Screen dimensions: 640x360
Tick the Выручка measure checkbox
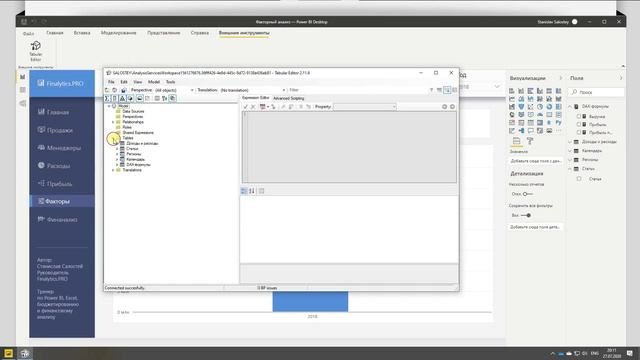579,116
